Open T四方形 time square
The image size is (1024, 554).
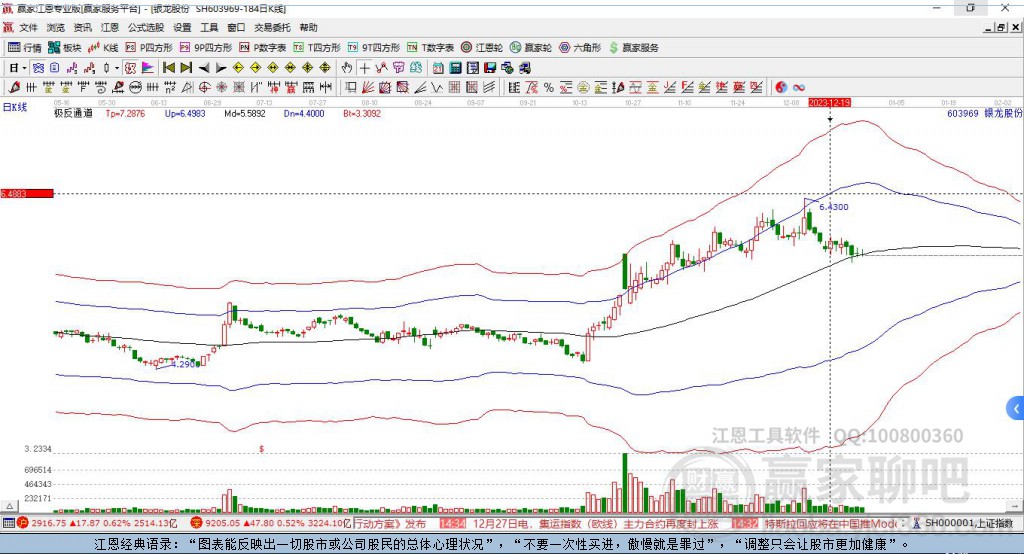pyautogui.click(x=317, y=48)
